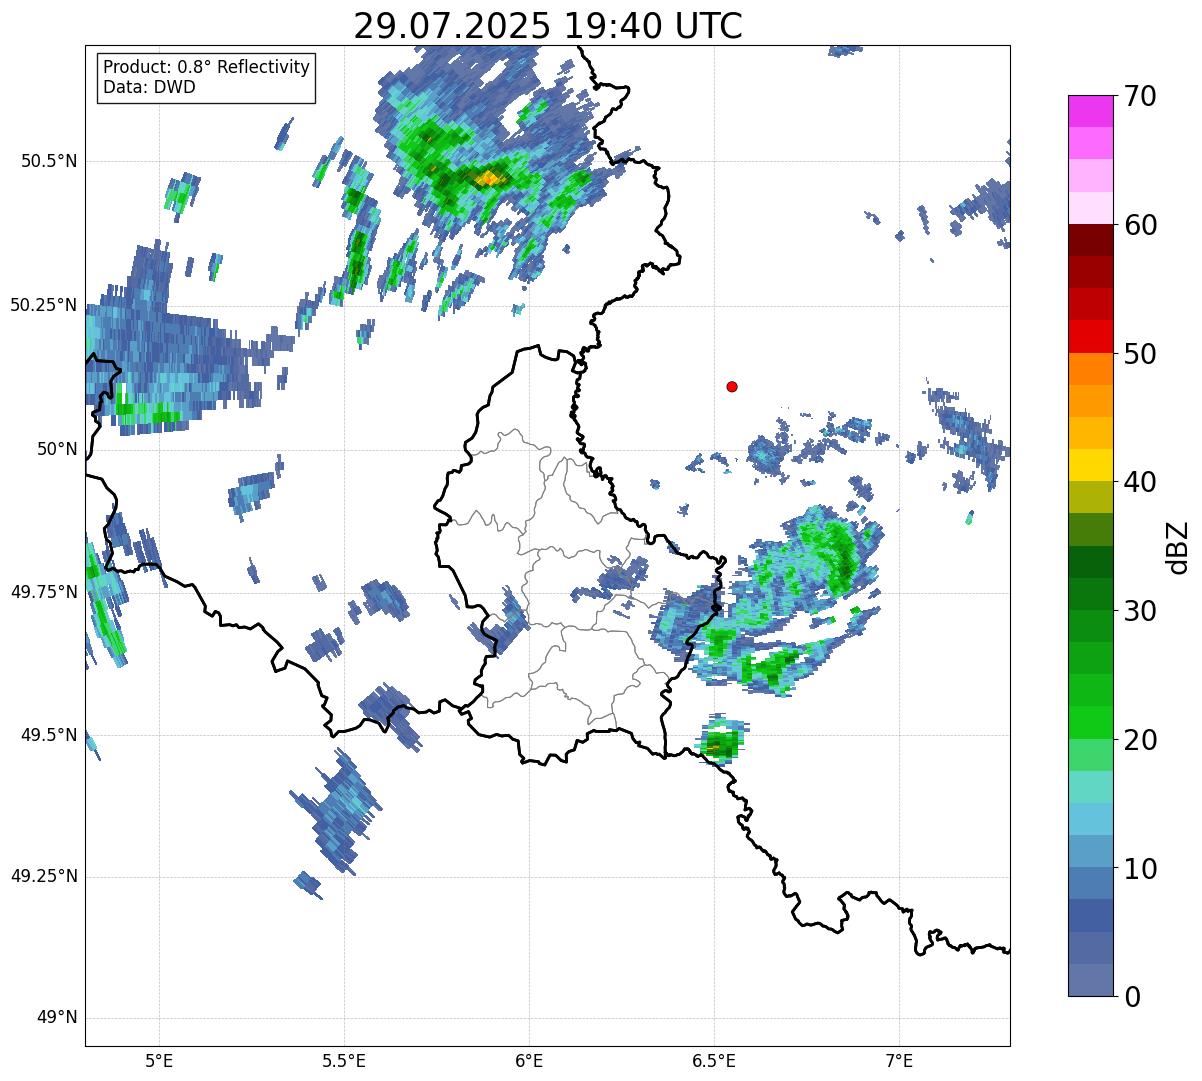The width and height of the screenshot is (1202, 1081).
Task: Click the colorbar tick label "70"
Action: tap(1140, 96)
